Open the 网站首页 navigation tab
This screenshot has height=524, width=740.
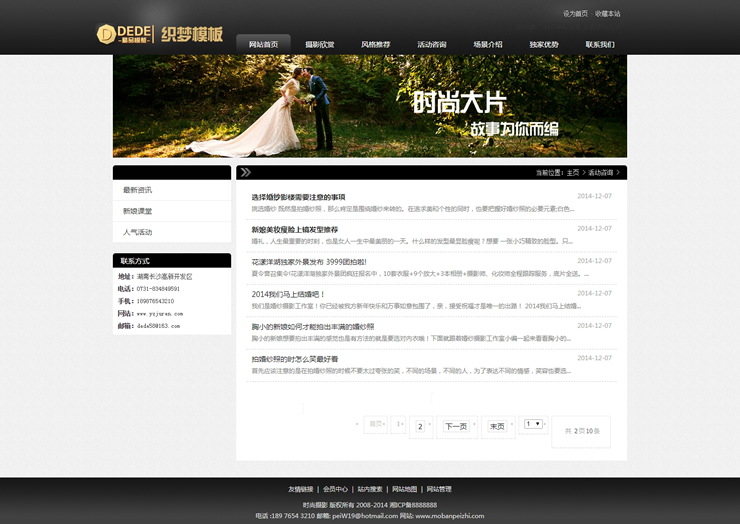pos(264,45)
